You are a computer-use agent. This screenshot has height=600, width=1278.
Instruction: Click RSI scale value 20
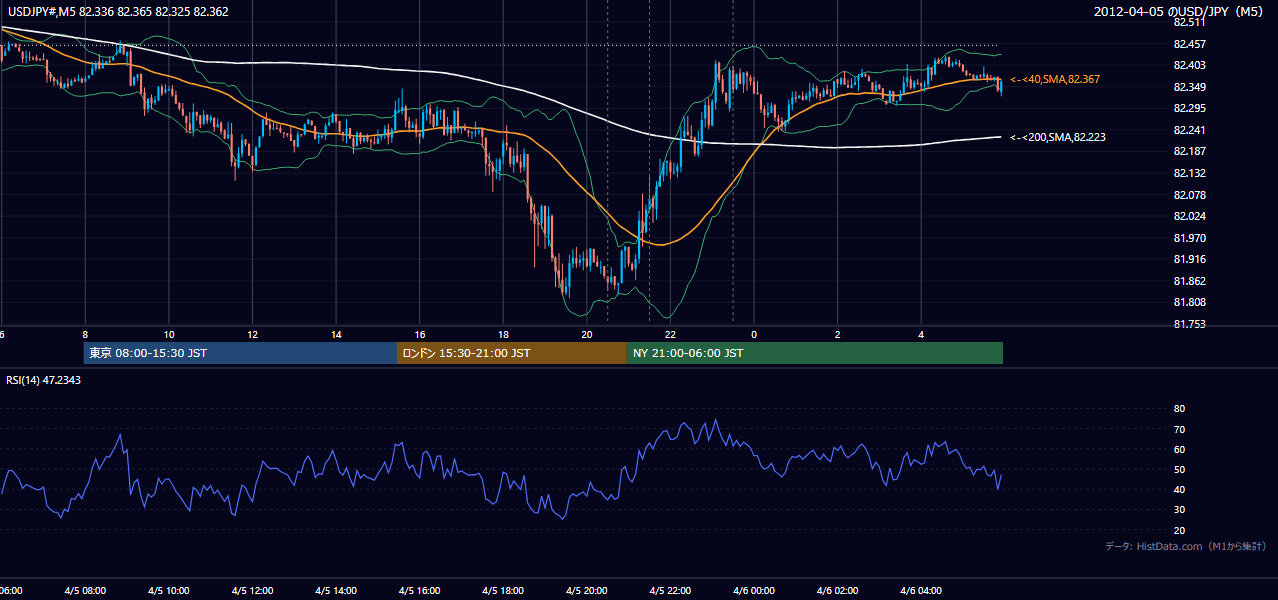[x=1180, y=530]
